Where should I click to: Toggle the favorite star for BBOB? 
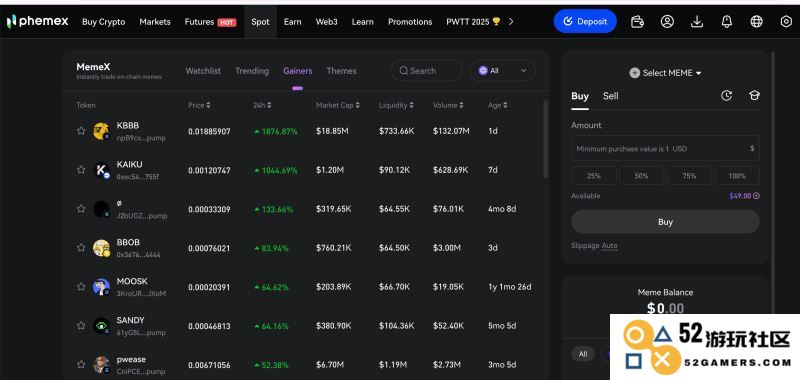pos(81,247)
